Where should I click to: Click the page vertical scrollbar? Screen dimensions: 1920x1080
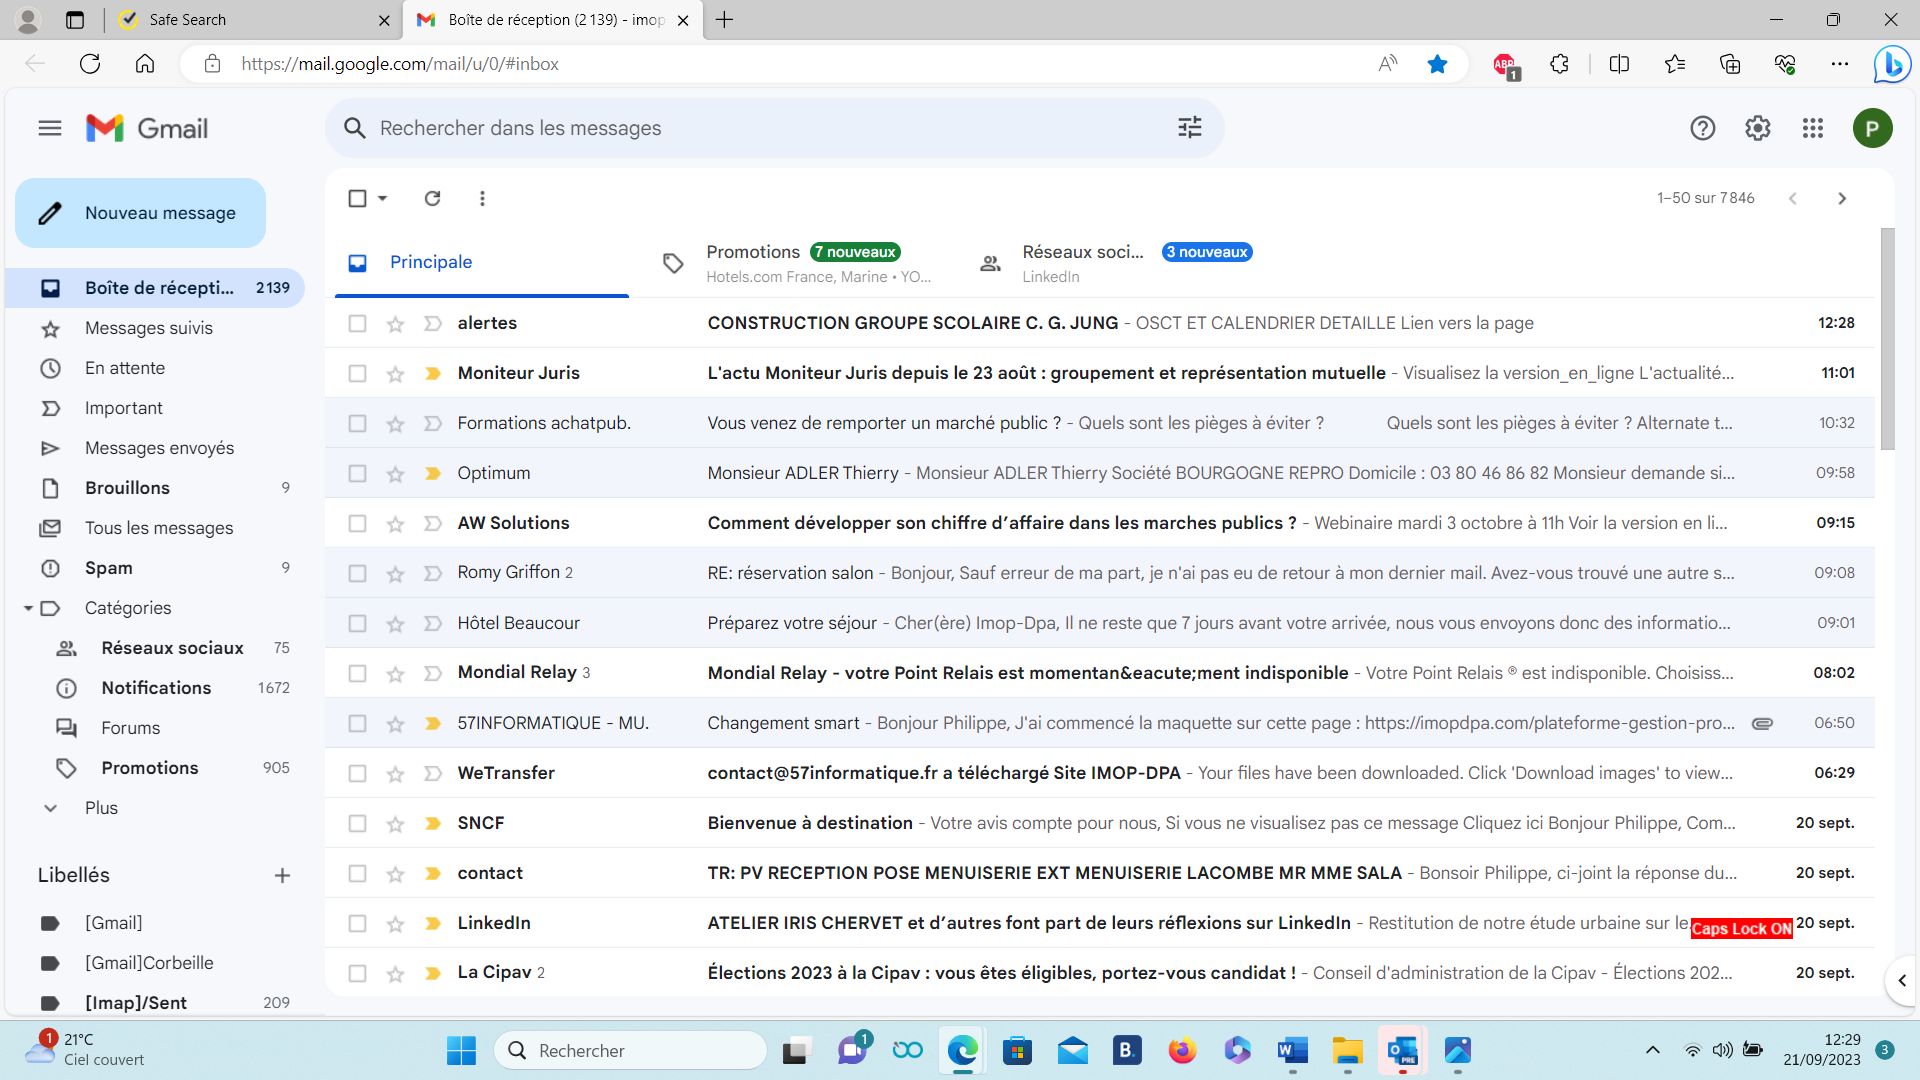[1887, 340]
